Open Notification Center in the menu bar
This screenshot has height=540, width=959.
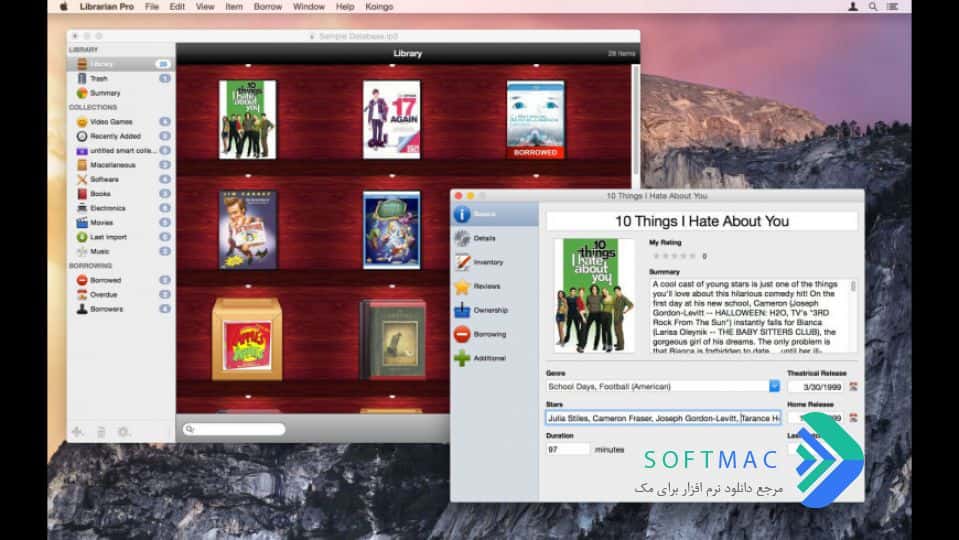pyautogui.click(x=892, y=7)
